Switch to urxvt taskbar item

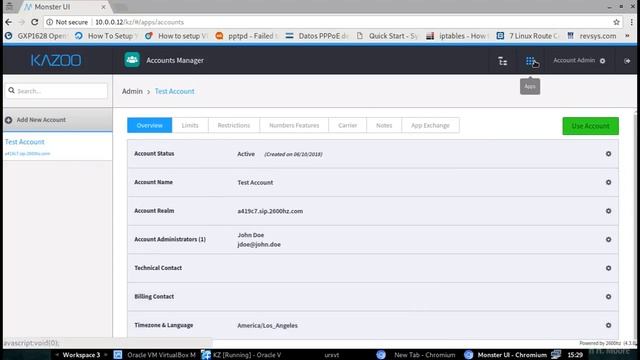point(331,355)
